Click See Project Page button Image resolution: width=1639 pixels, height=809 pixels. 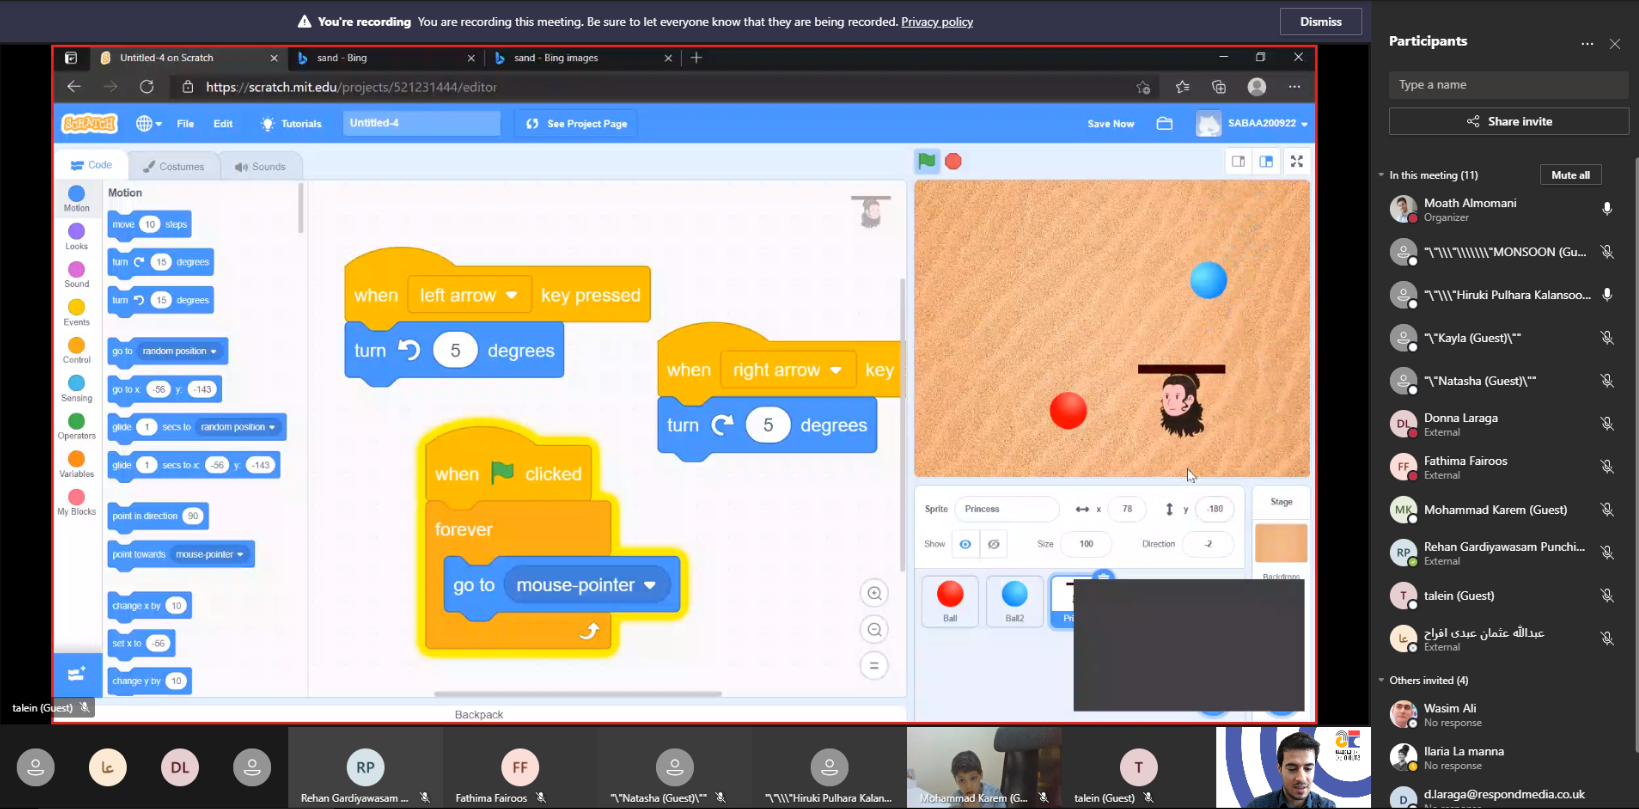pyautogui.click(x=577, y=123)
